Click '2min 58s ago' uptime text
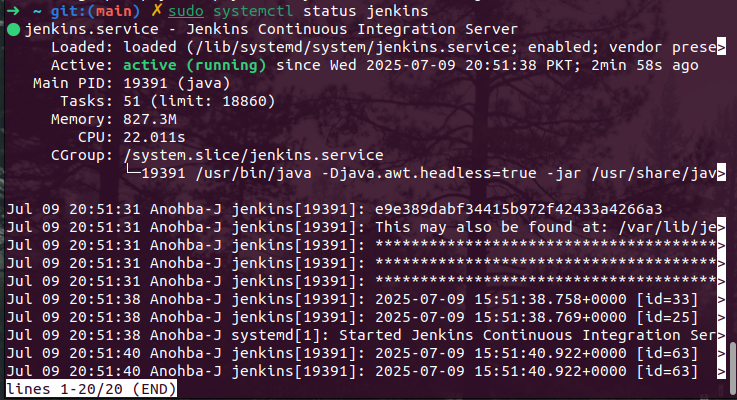The height and width of the screenshot is (400, 737). [x=644, y=65]
